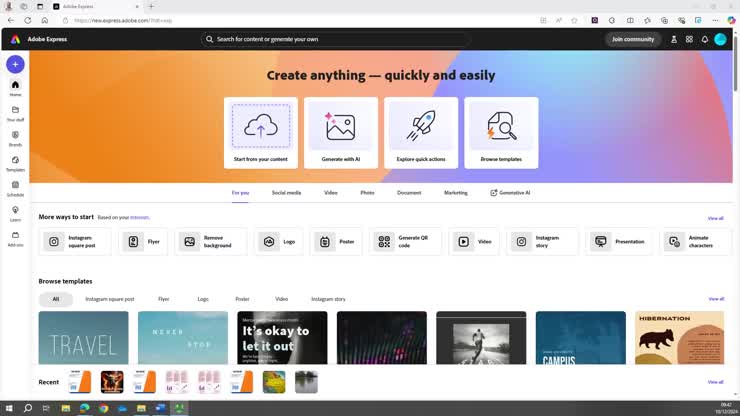Start an Instagram story

click(542, 242)
